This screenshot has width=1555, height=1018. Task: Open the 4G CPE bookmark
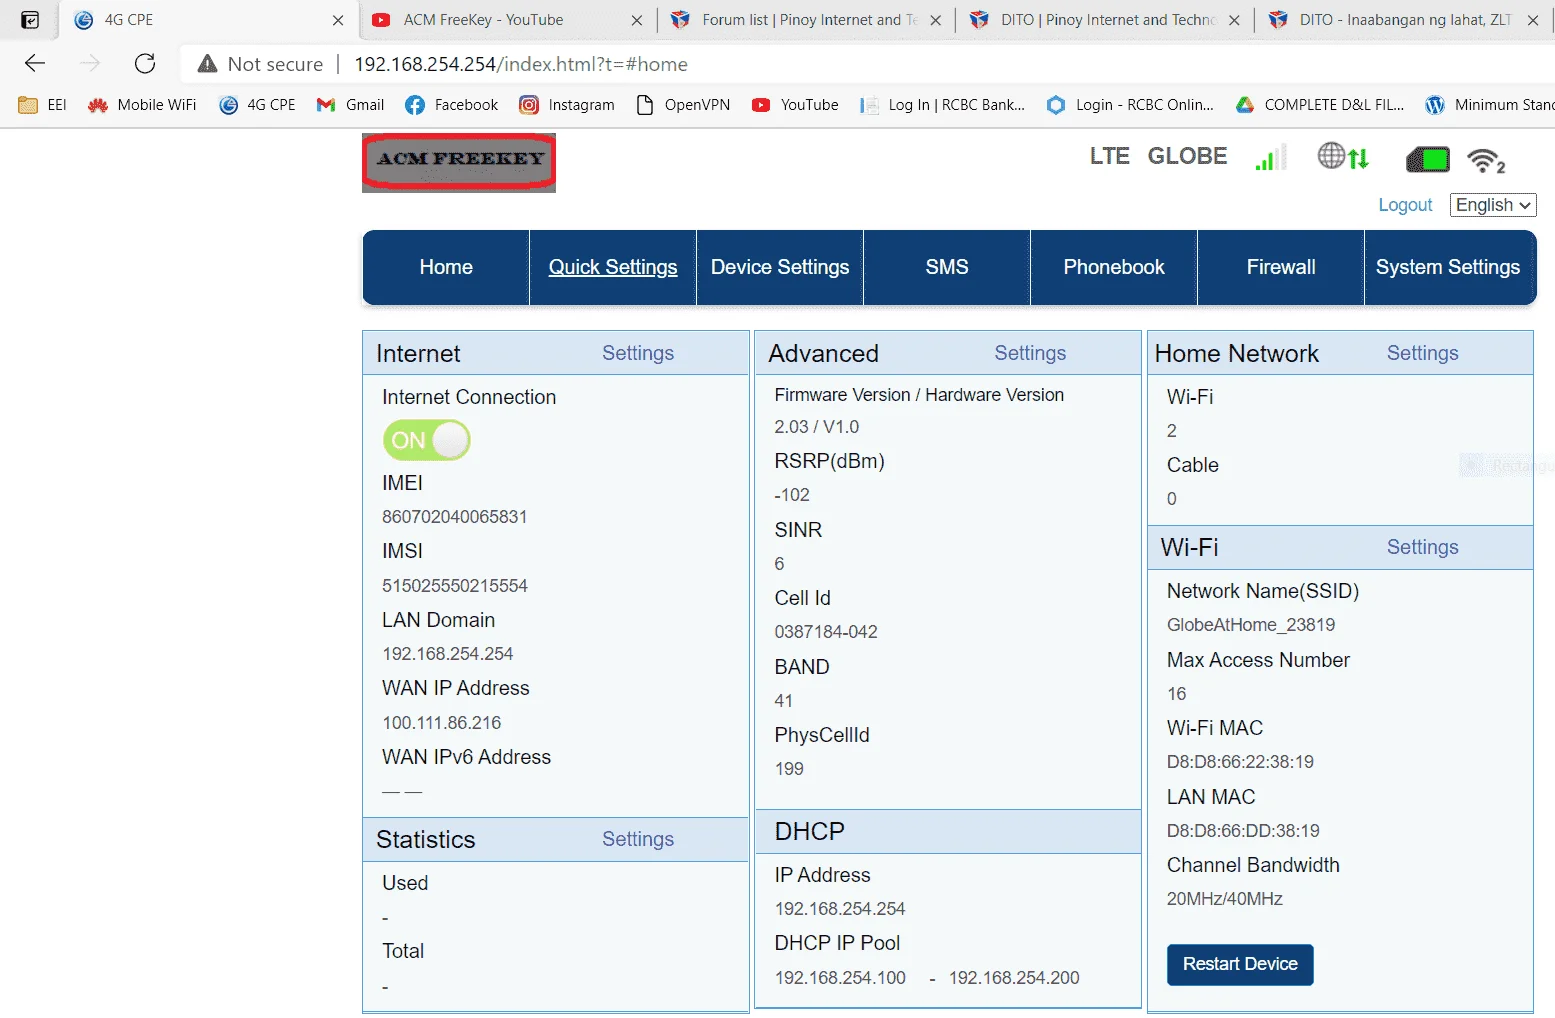point(258,105)
